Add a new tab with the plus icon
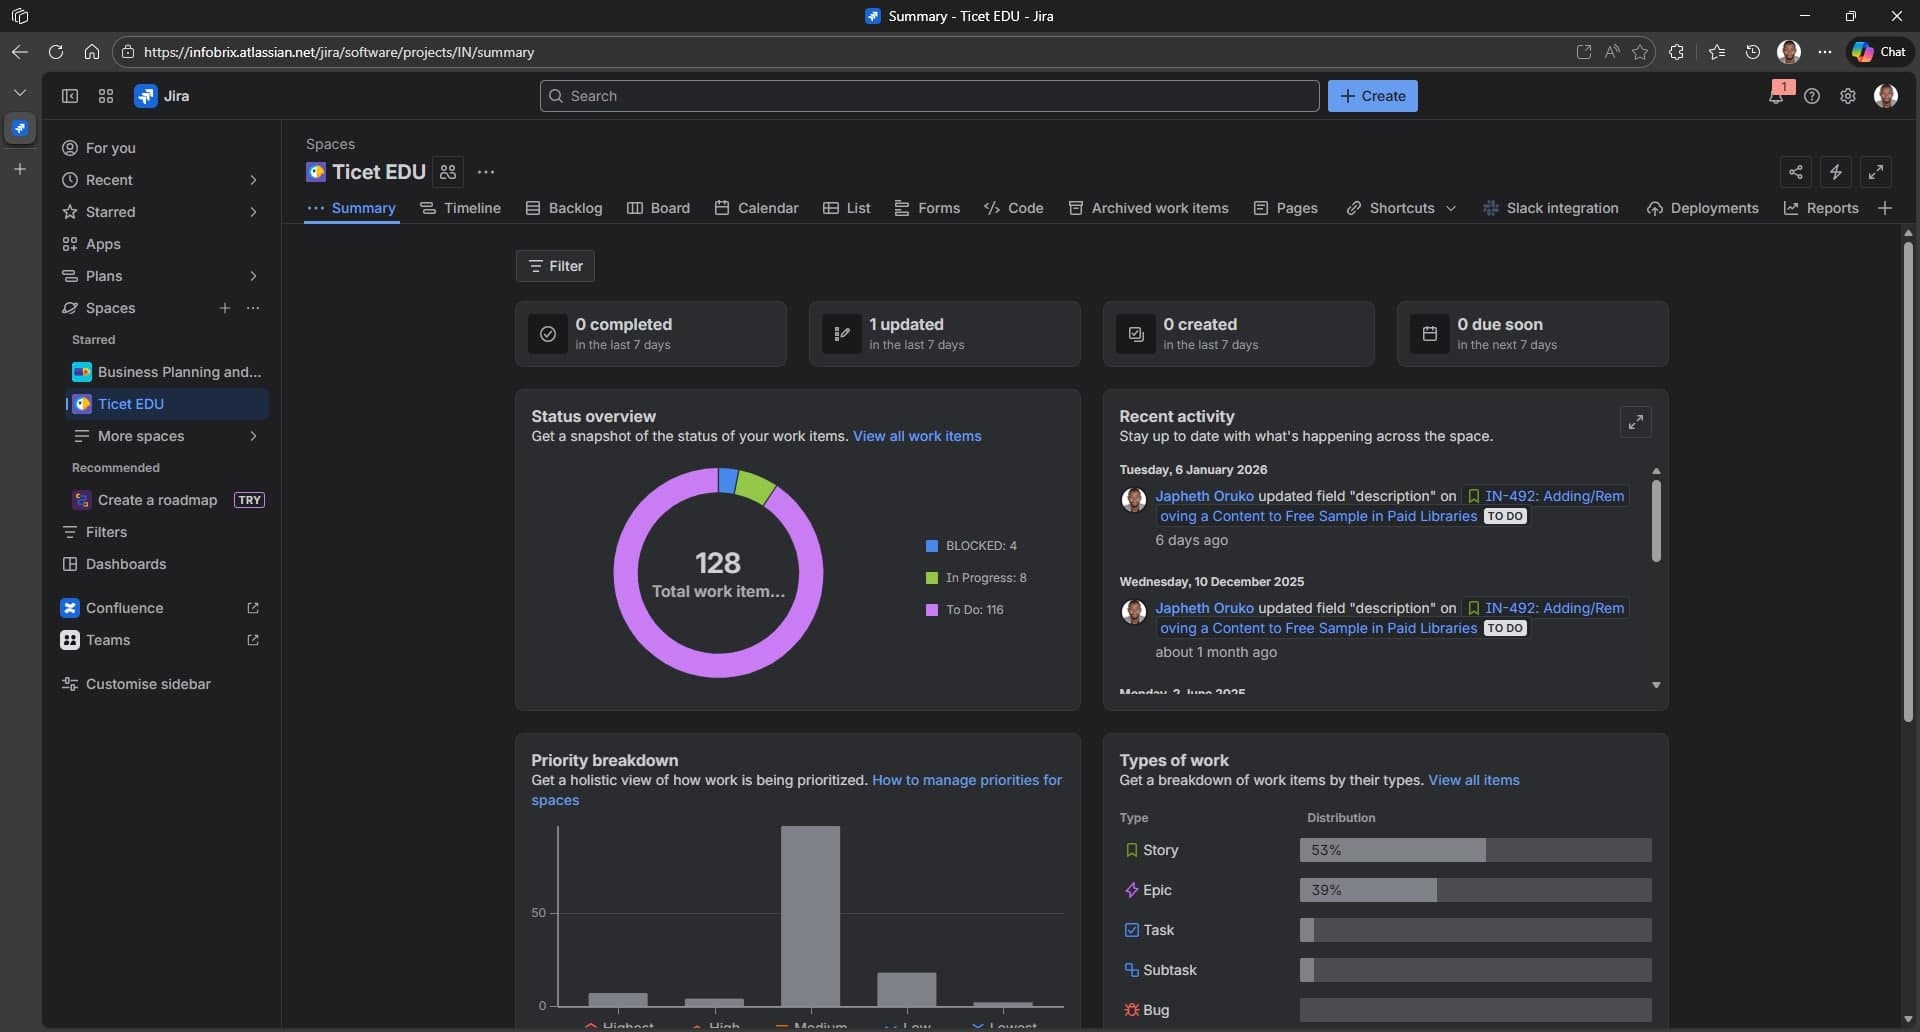1920x1032 pixels. [1885, 208]
